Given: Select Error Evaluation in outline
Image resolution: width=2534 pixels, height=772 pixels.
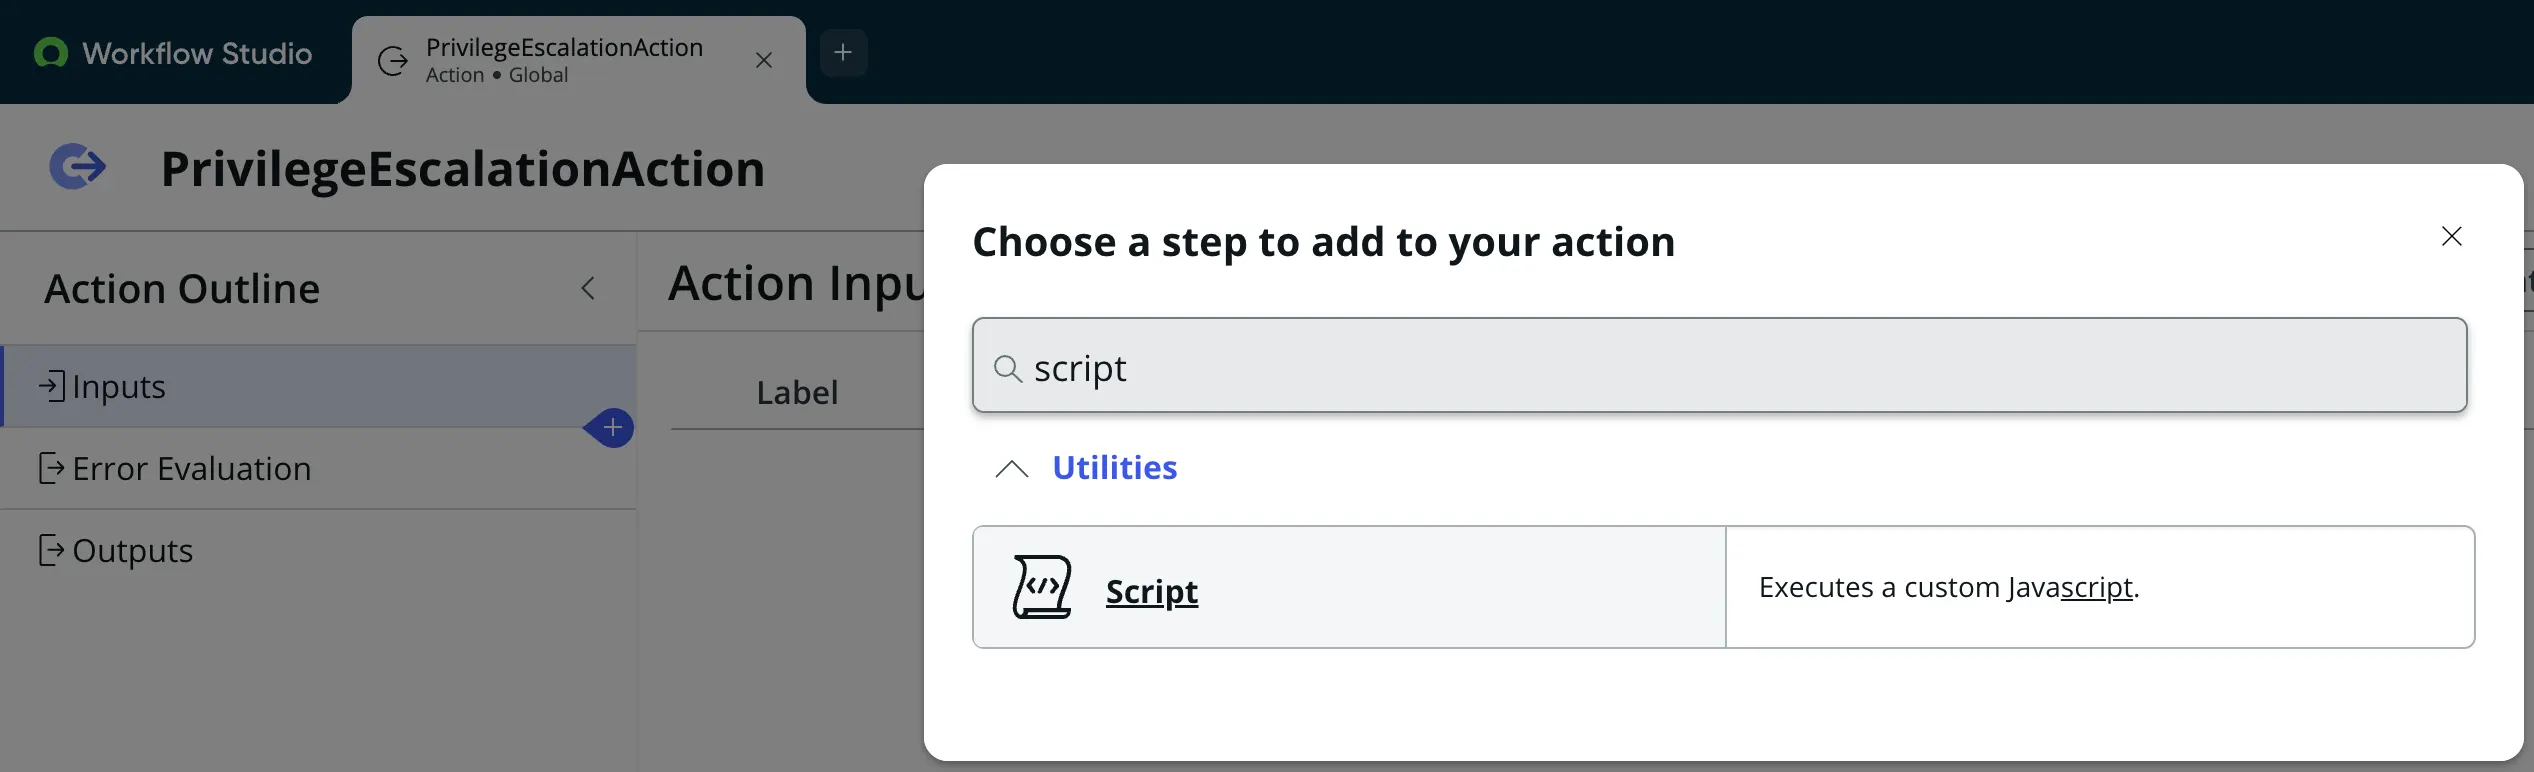Looking at the screenshot, I should (319, 468).
